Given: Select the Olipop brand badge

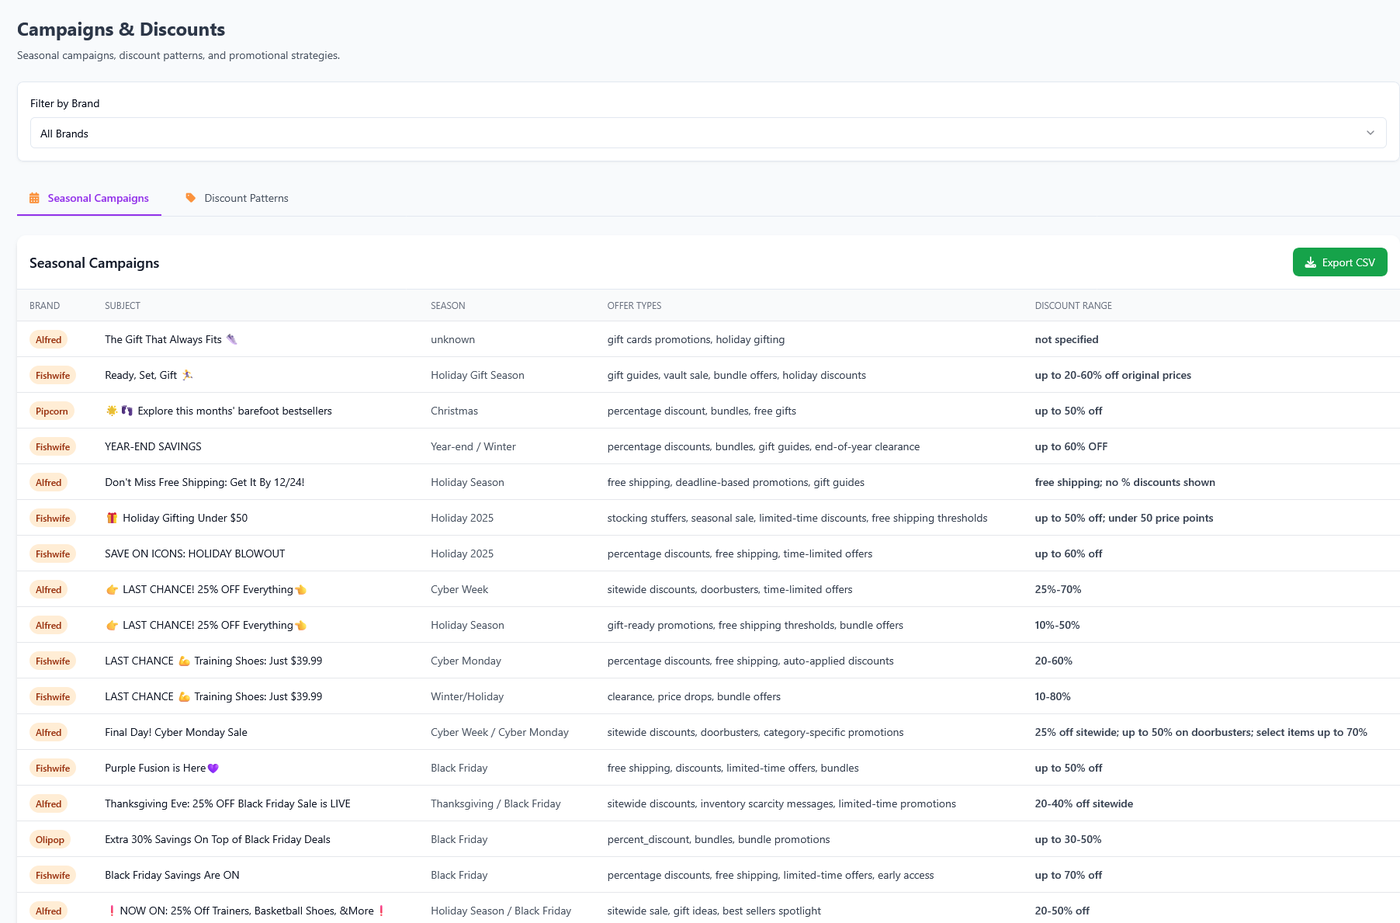Looking at the screenshot, I should point(50,840).
